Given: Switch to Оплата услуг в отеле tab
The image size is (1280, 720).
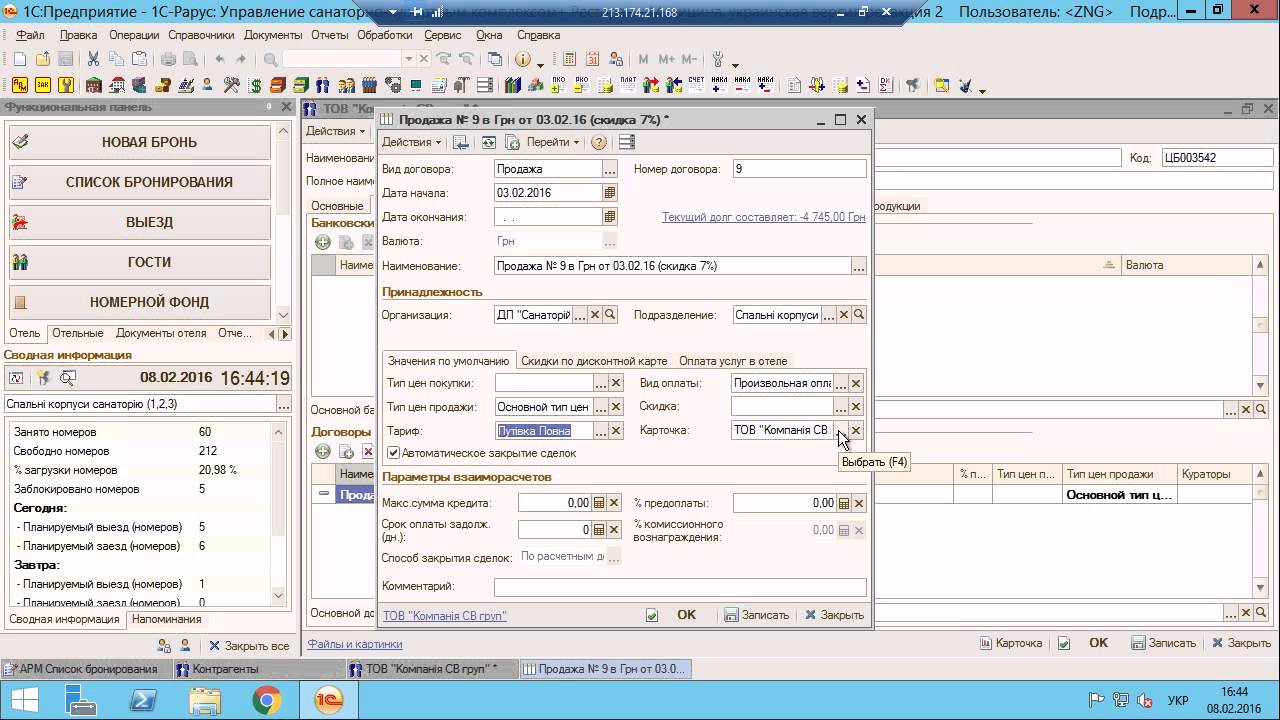Looking at the screenshot, I should click(x=733, y=361).
